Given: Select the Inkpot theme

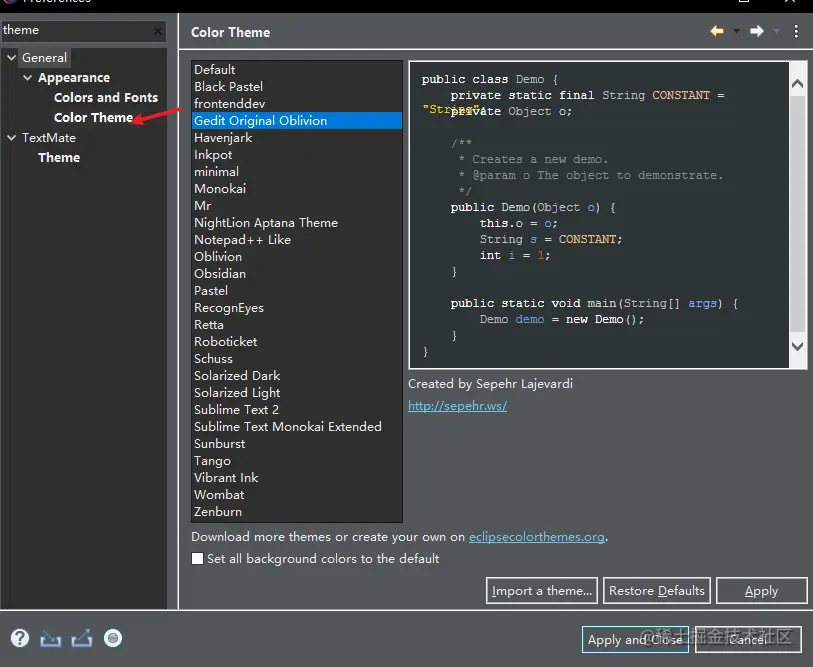Looking at the screenshot, I should pos(297,155).
